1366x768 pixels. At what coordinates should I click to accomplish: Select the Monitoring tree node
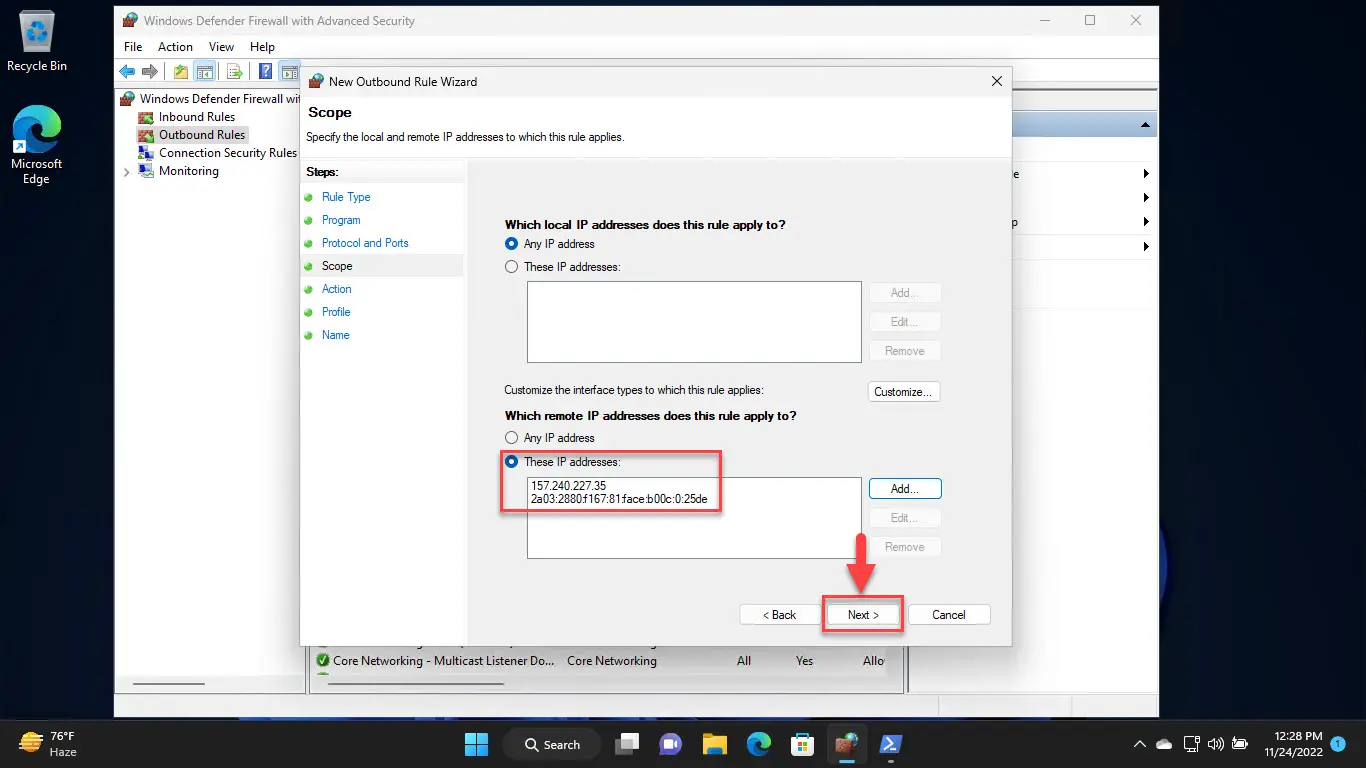point(188,171)
